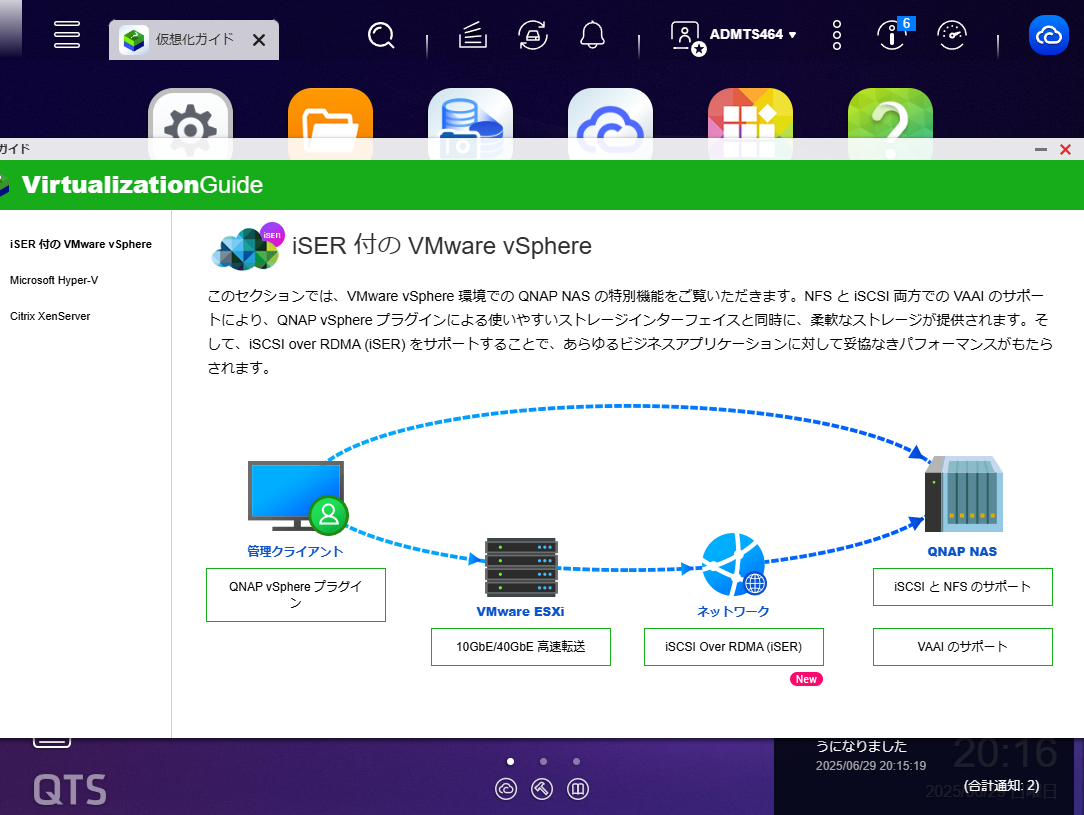
Task: Click the 管理クライアント monitor image
Action: coord(298,497)
